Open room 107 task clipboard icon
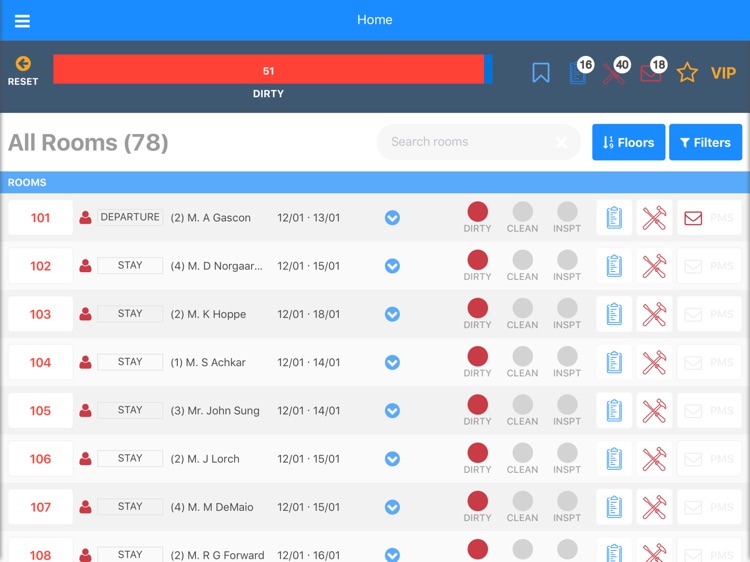Image resolution: width=750 pixels, height=562 pixels. (x=614, y=507)
